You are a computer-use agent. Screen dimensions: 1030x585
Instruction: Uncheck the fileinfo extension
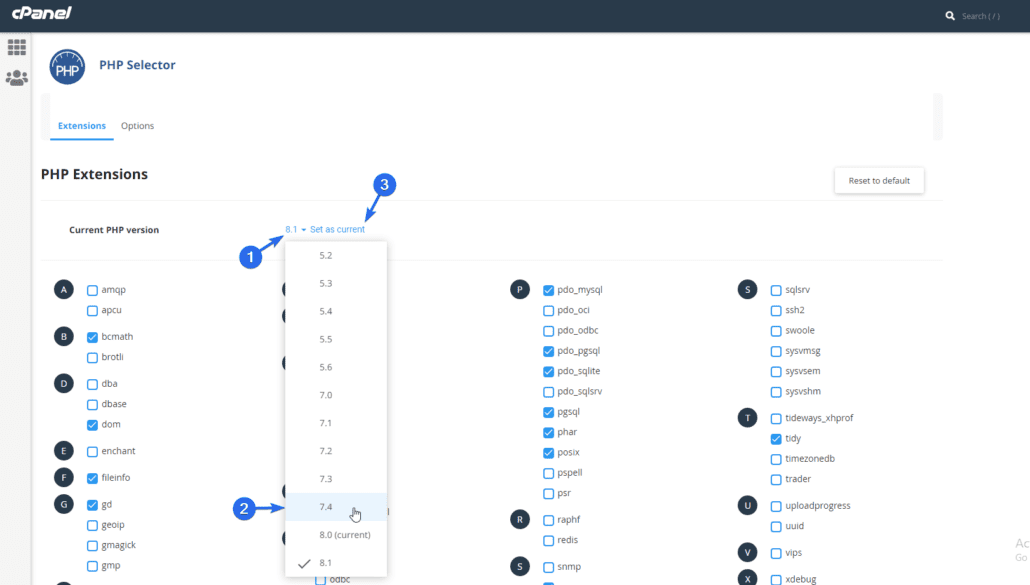point(93,479)
